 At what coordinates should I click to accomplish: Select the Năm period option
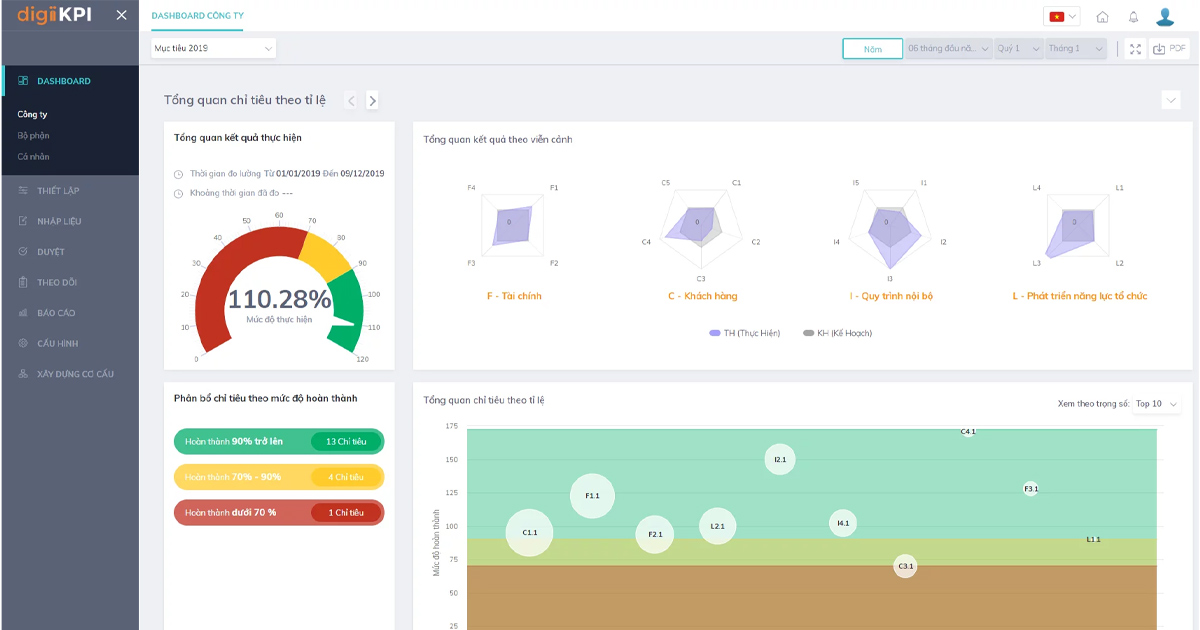coord(872,49)
